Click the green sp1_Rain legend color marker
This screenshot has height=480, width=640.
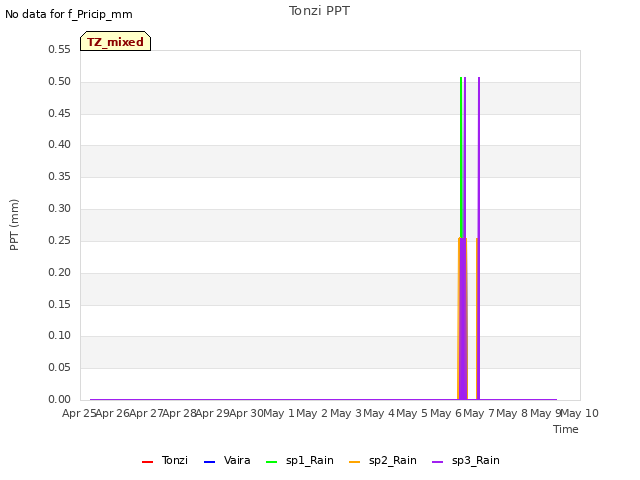271,462
